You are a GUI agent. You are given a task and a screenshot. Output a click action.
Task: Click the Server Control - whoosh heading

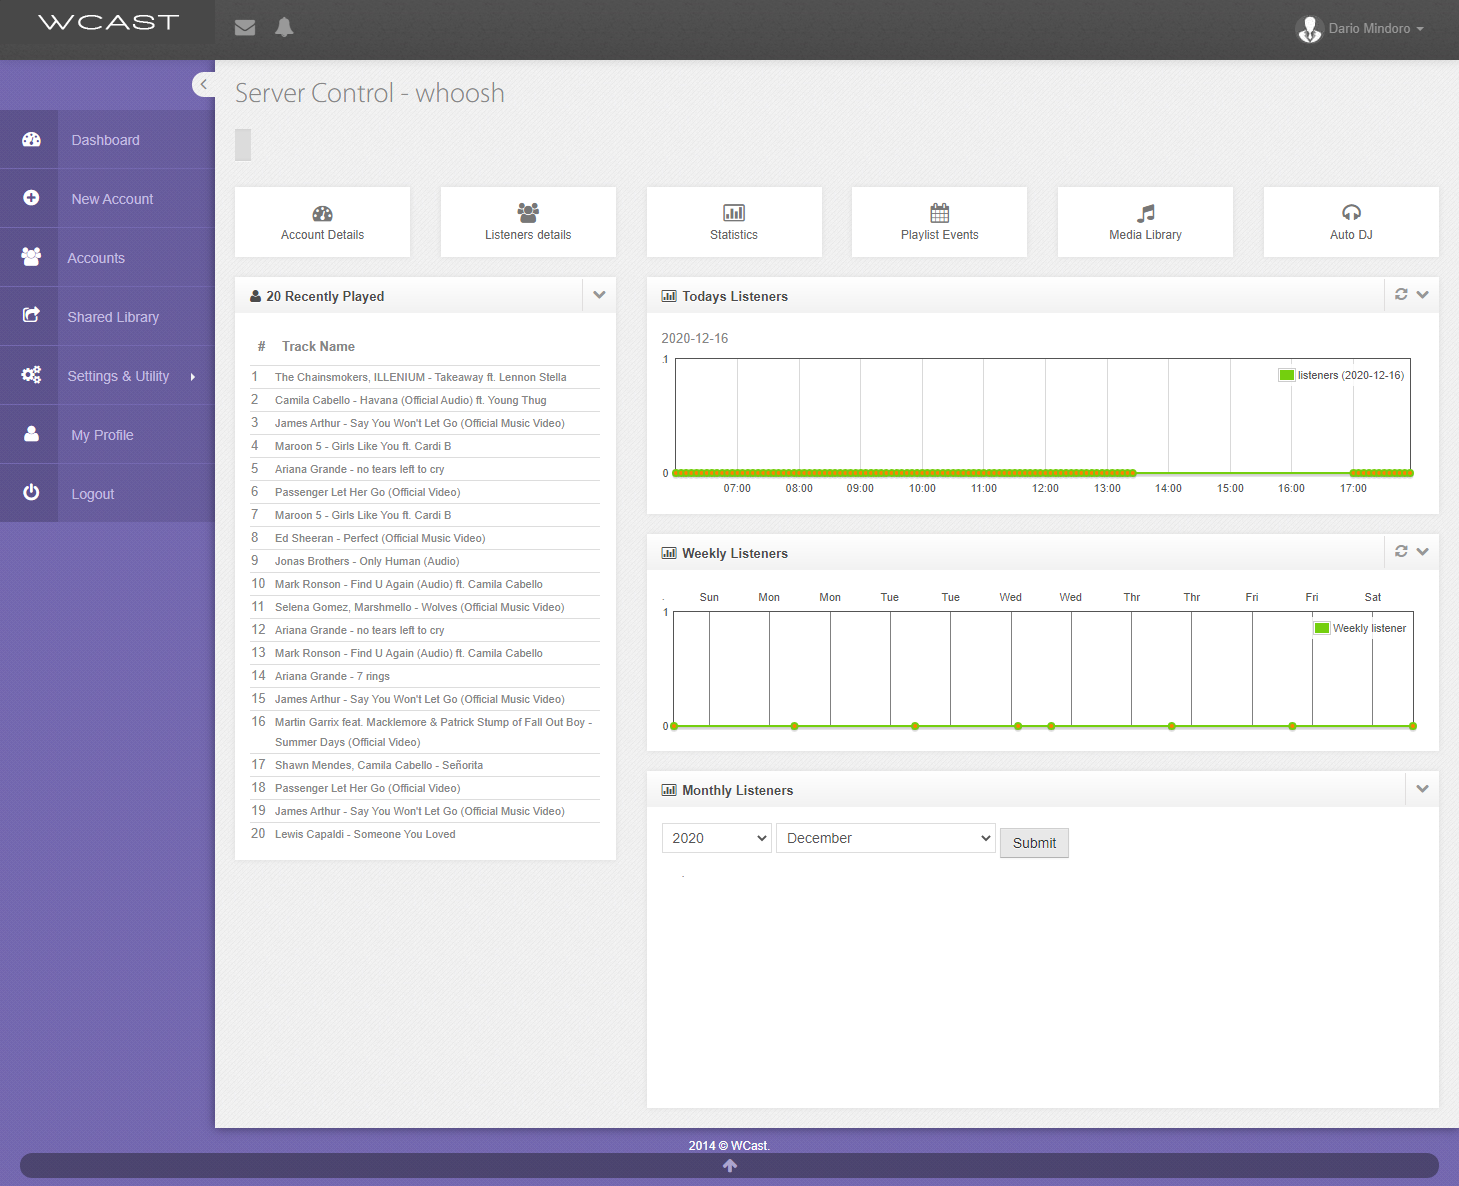click(370, 93)
